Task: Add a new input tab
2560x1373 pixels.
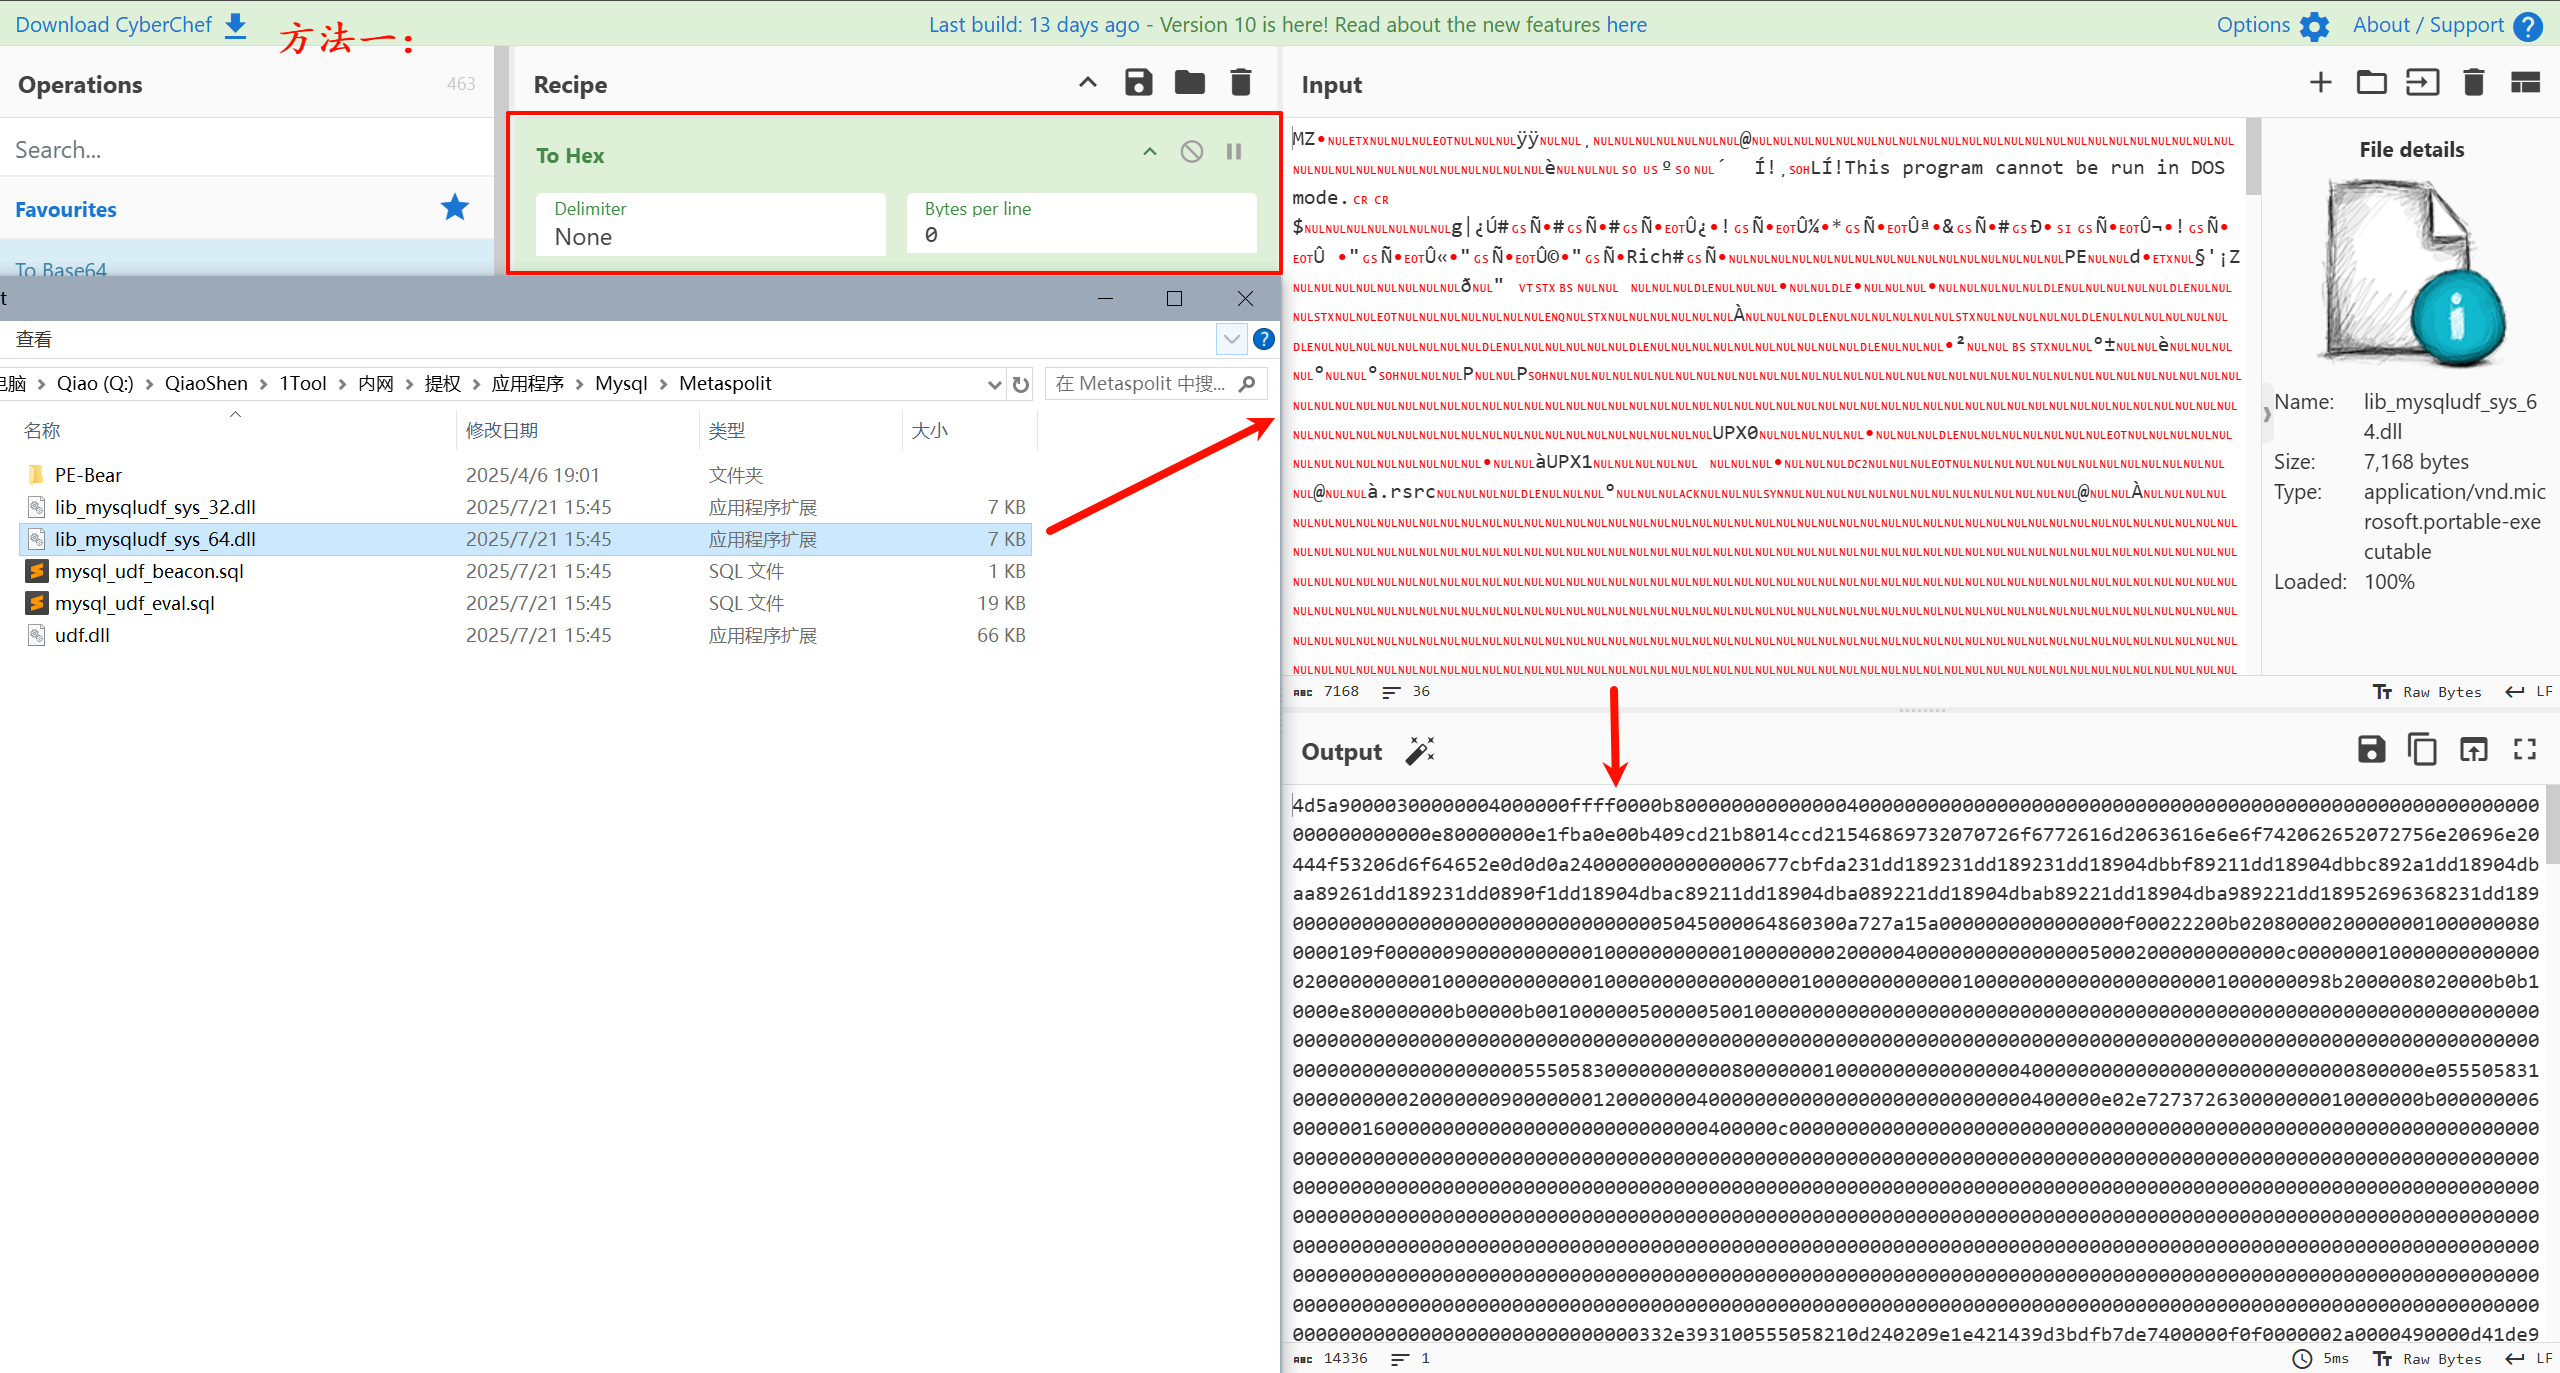Action: point(2321,83)
